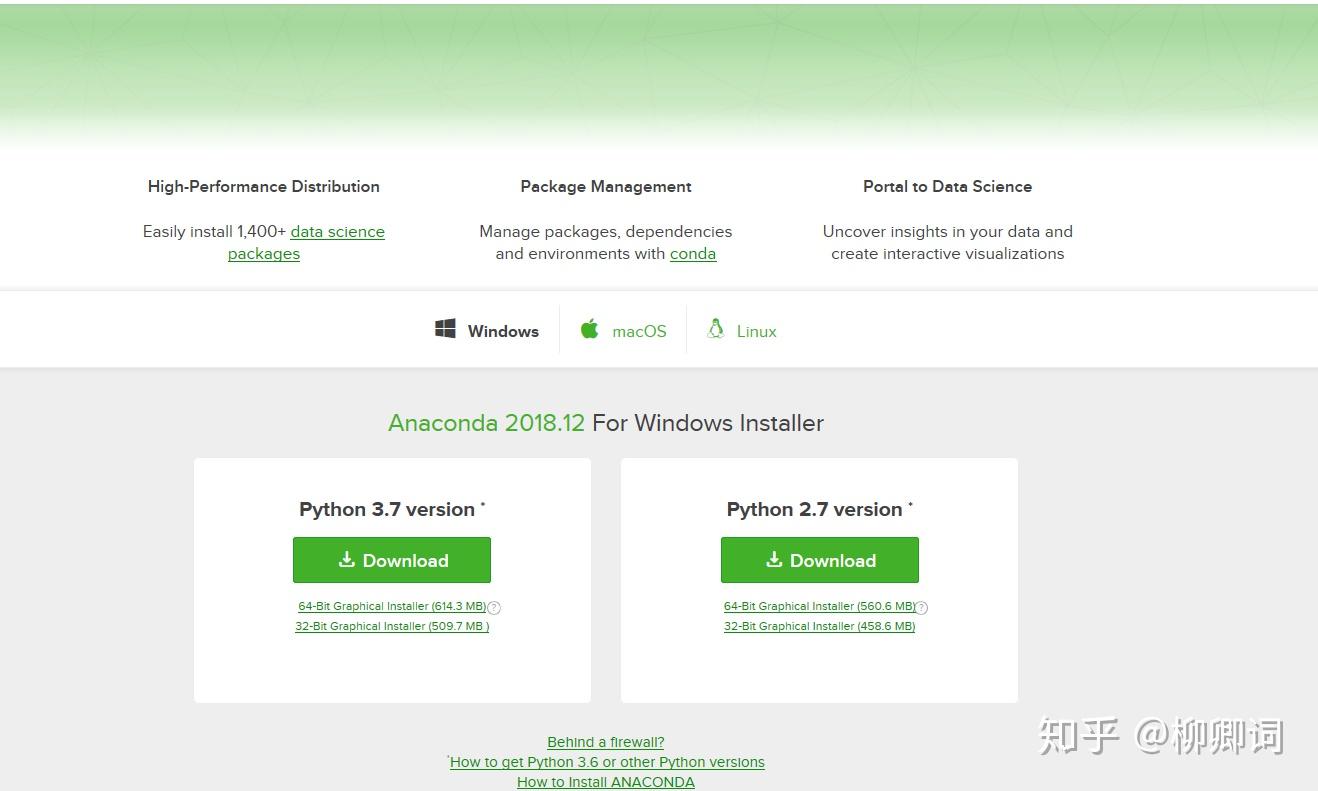The height and width of the screenshot is (791, 1318).
Task: Open the conda link
Action: [x=693, y=254]
